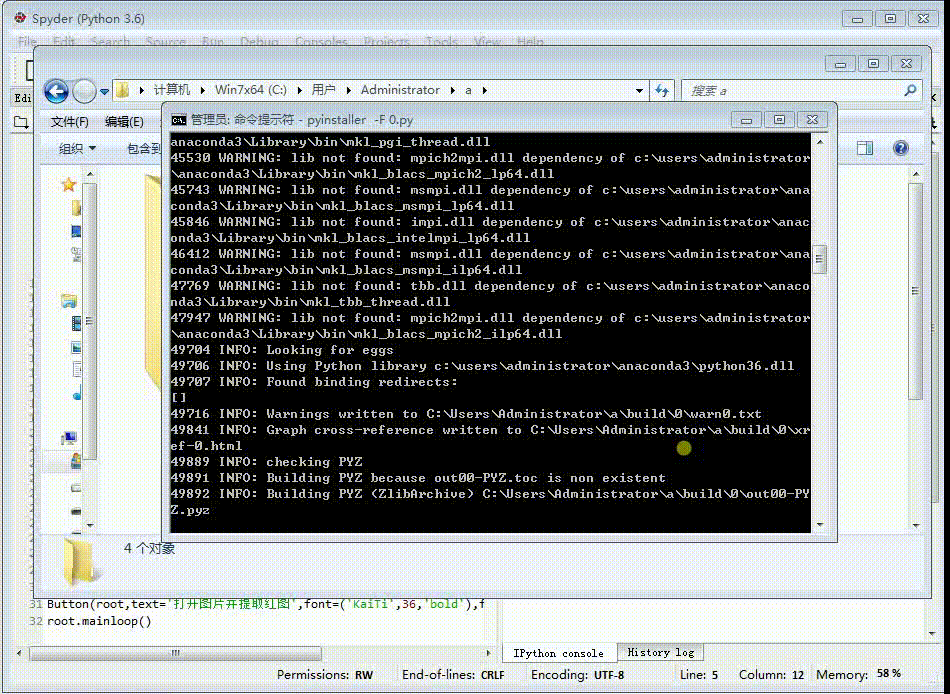Image resolution: width=950 pixels, height=694 pixels.
Task: Toggle the Explorer preview pane icon
Action: click(x=865, y=148)
